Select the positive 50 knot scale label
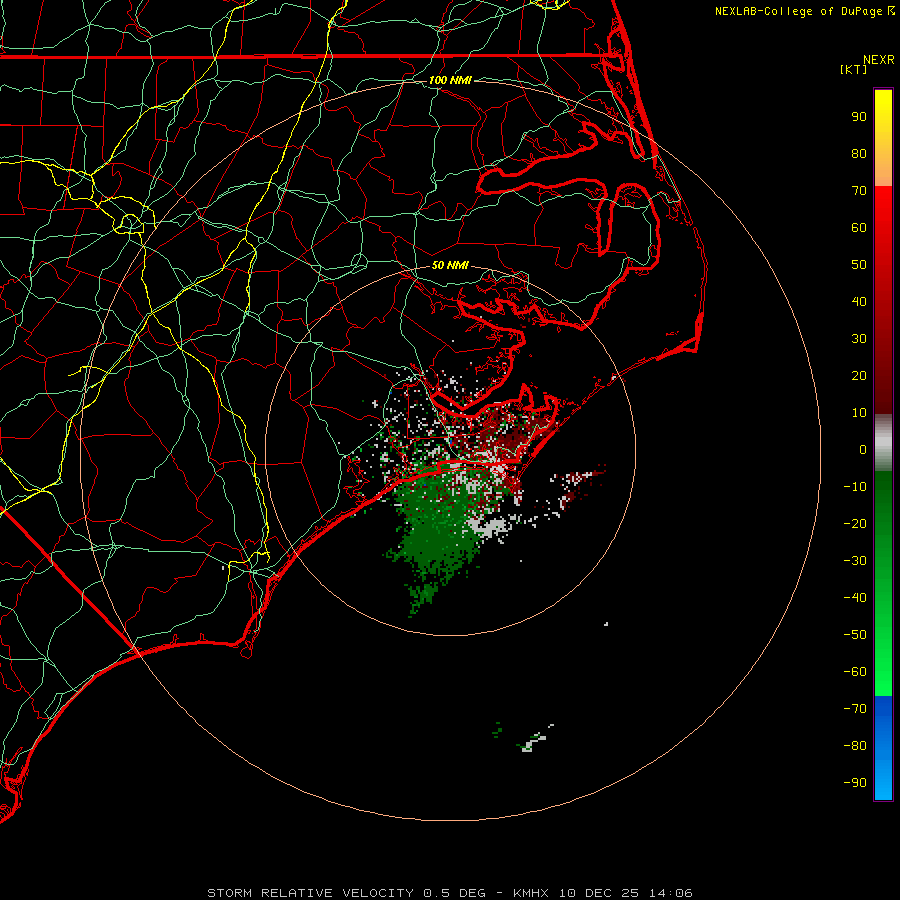Screen dimensions: 900x900 click(x=859, y=265)
